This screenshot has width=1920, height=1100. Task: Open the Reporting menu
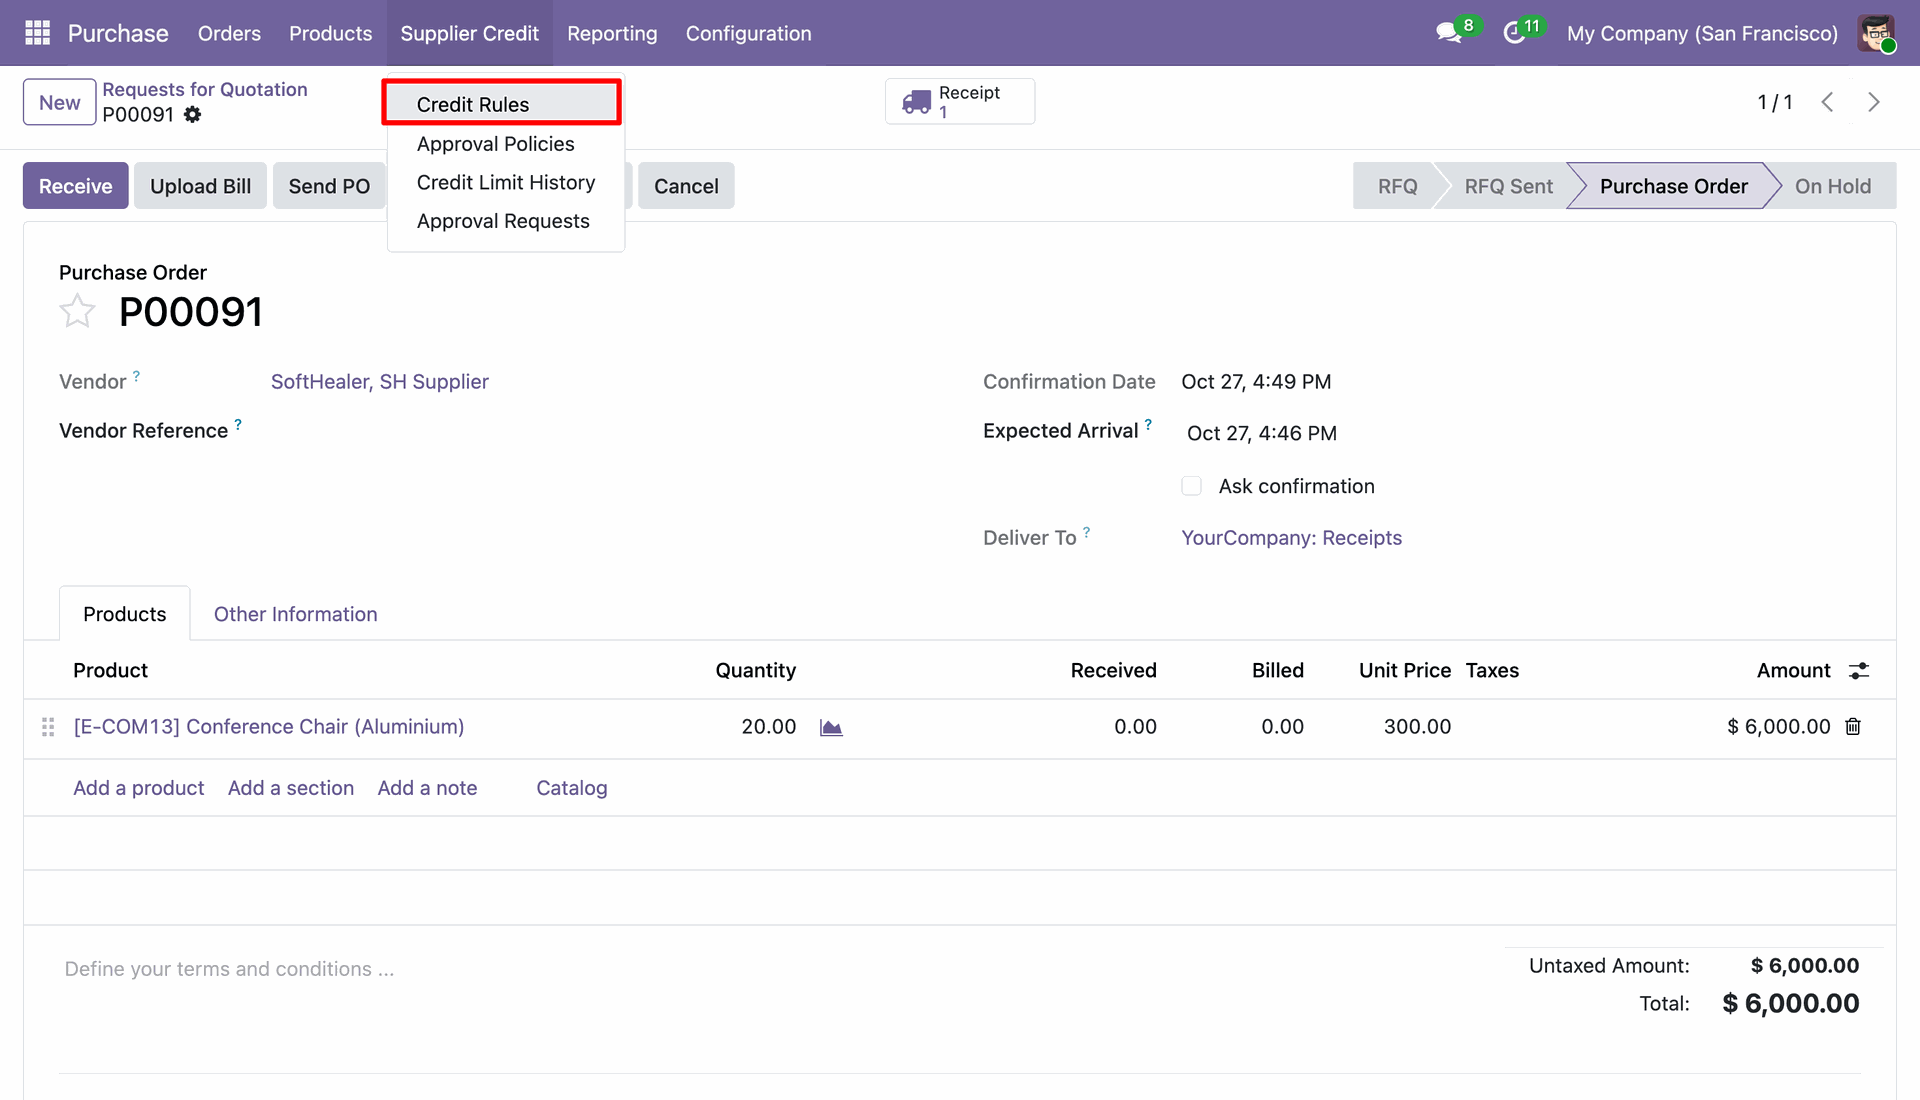[612, 33]
